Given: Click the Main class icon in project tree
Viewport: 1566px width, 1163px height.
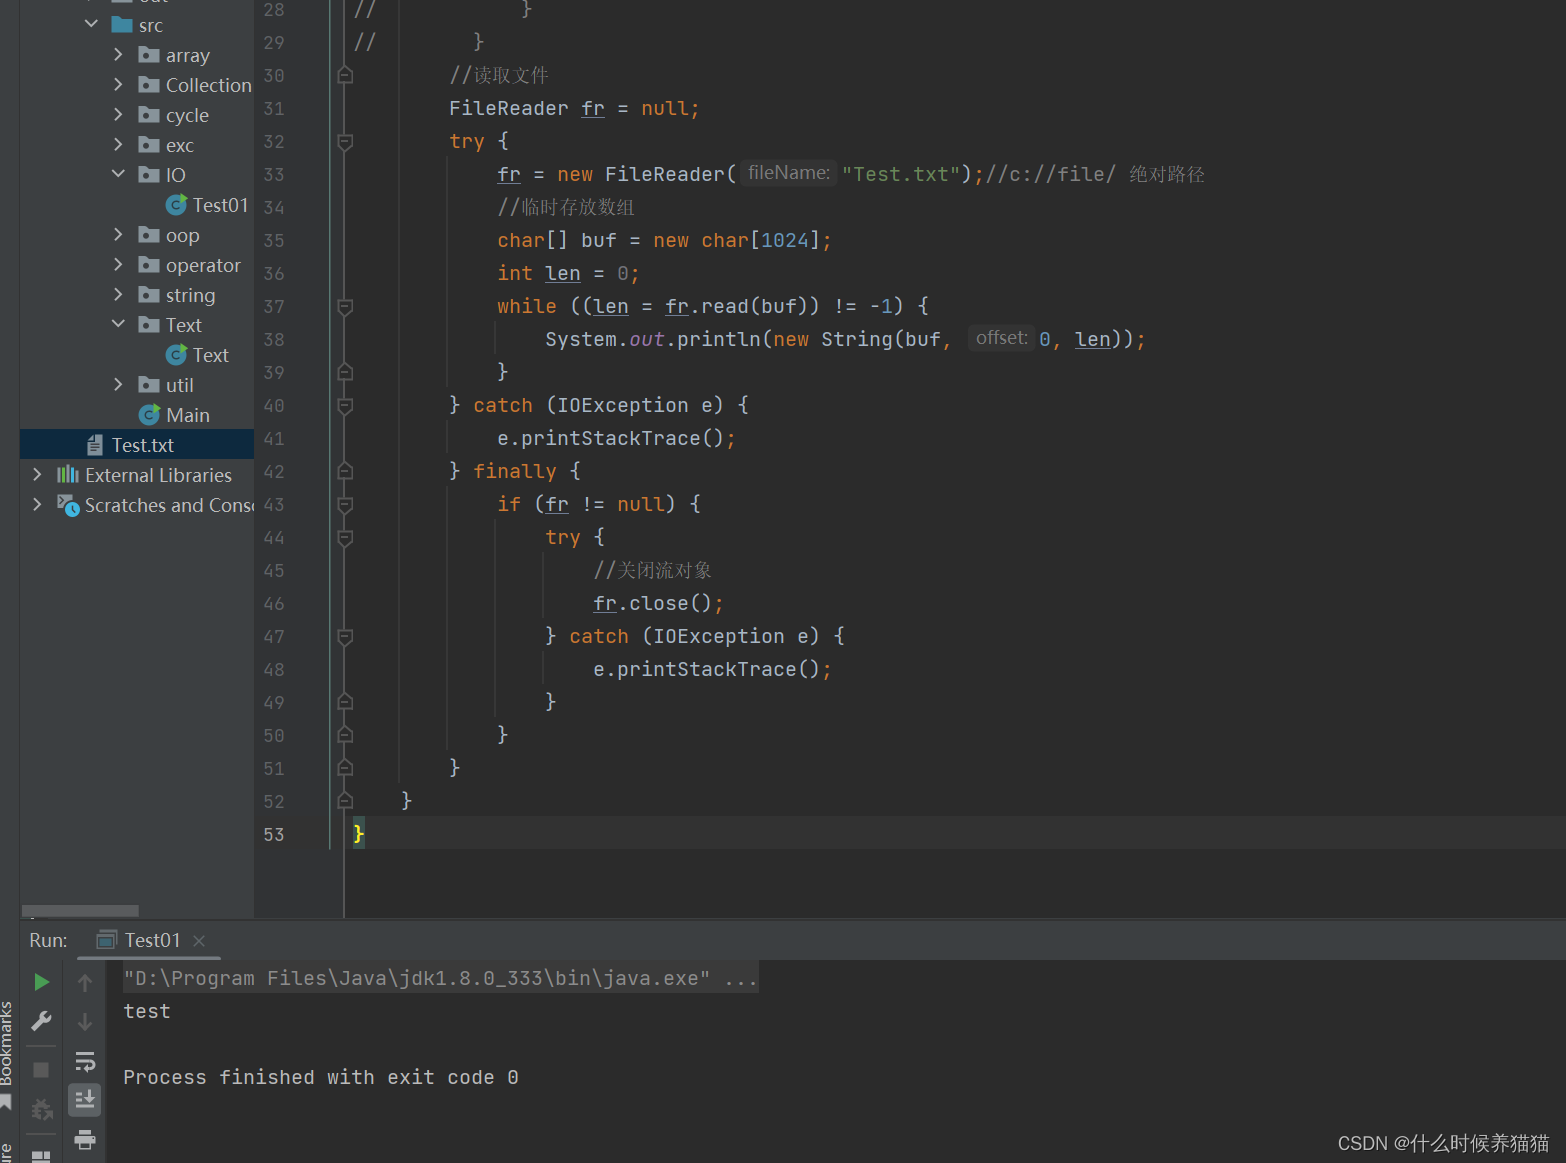Looking at the screenshot, I should (150, 414).
